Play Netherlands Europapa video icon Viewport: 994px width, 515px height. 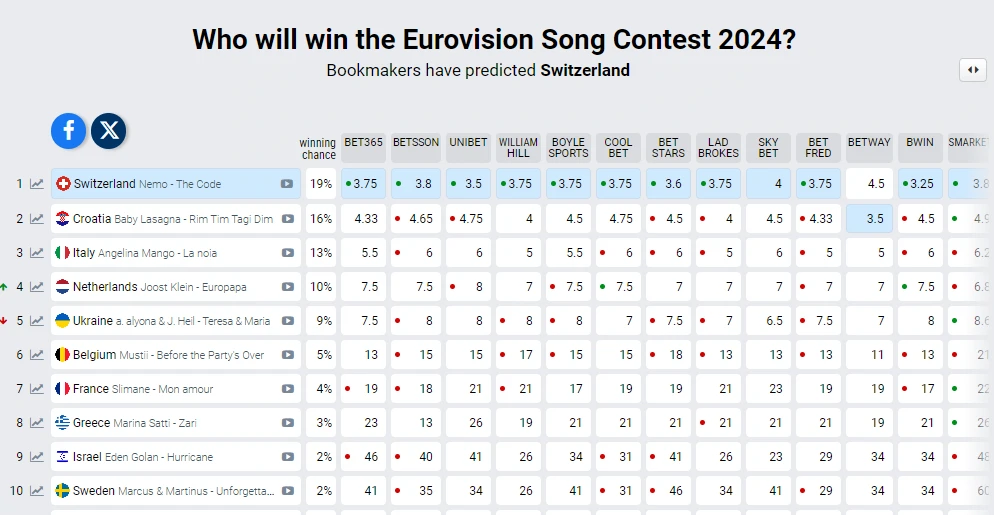click(288, 287)
